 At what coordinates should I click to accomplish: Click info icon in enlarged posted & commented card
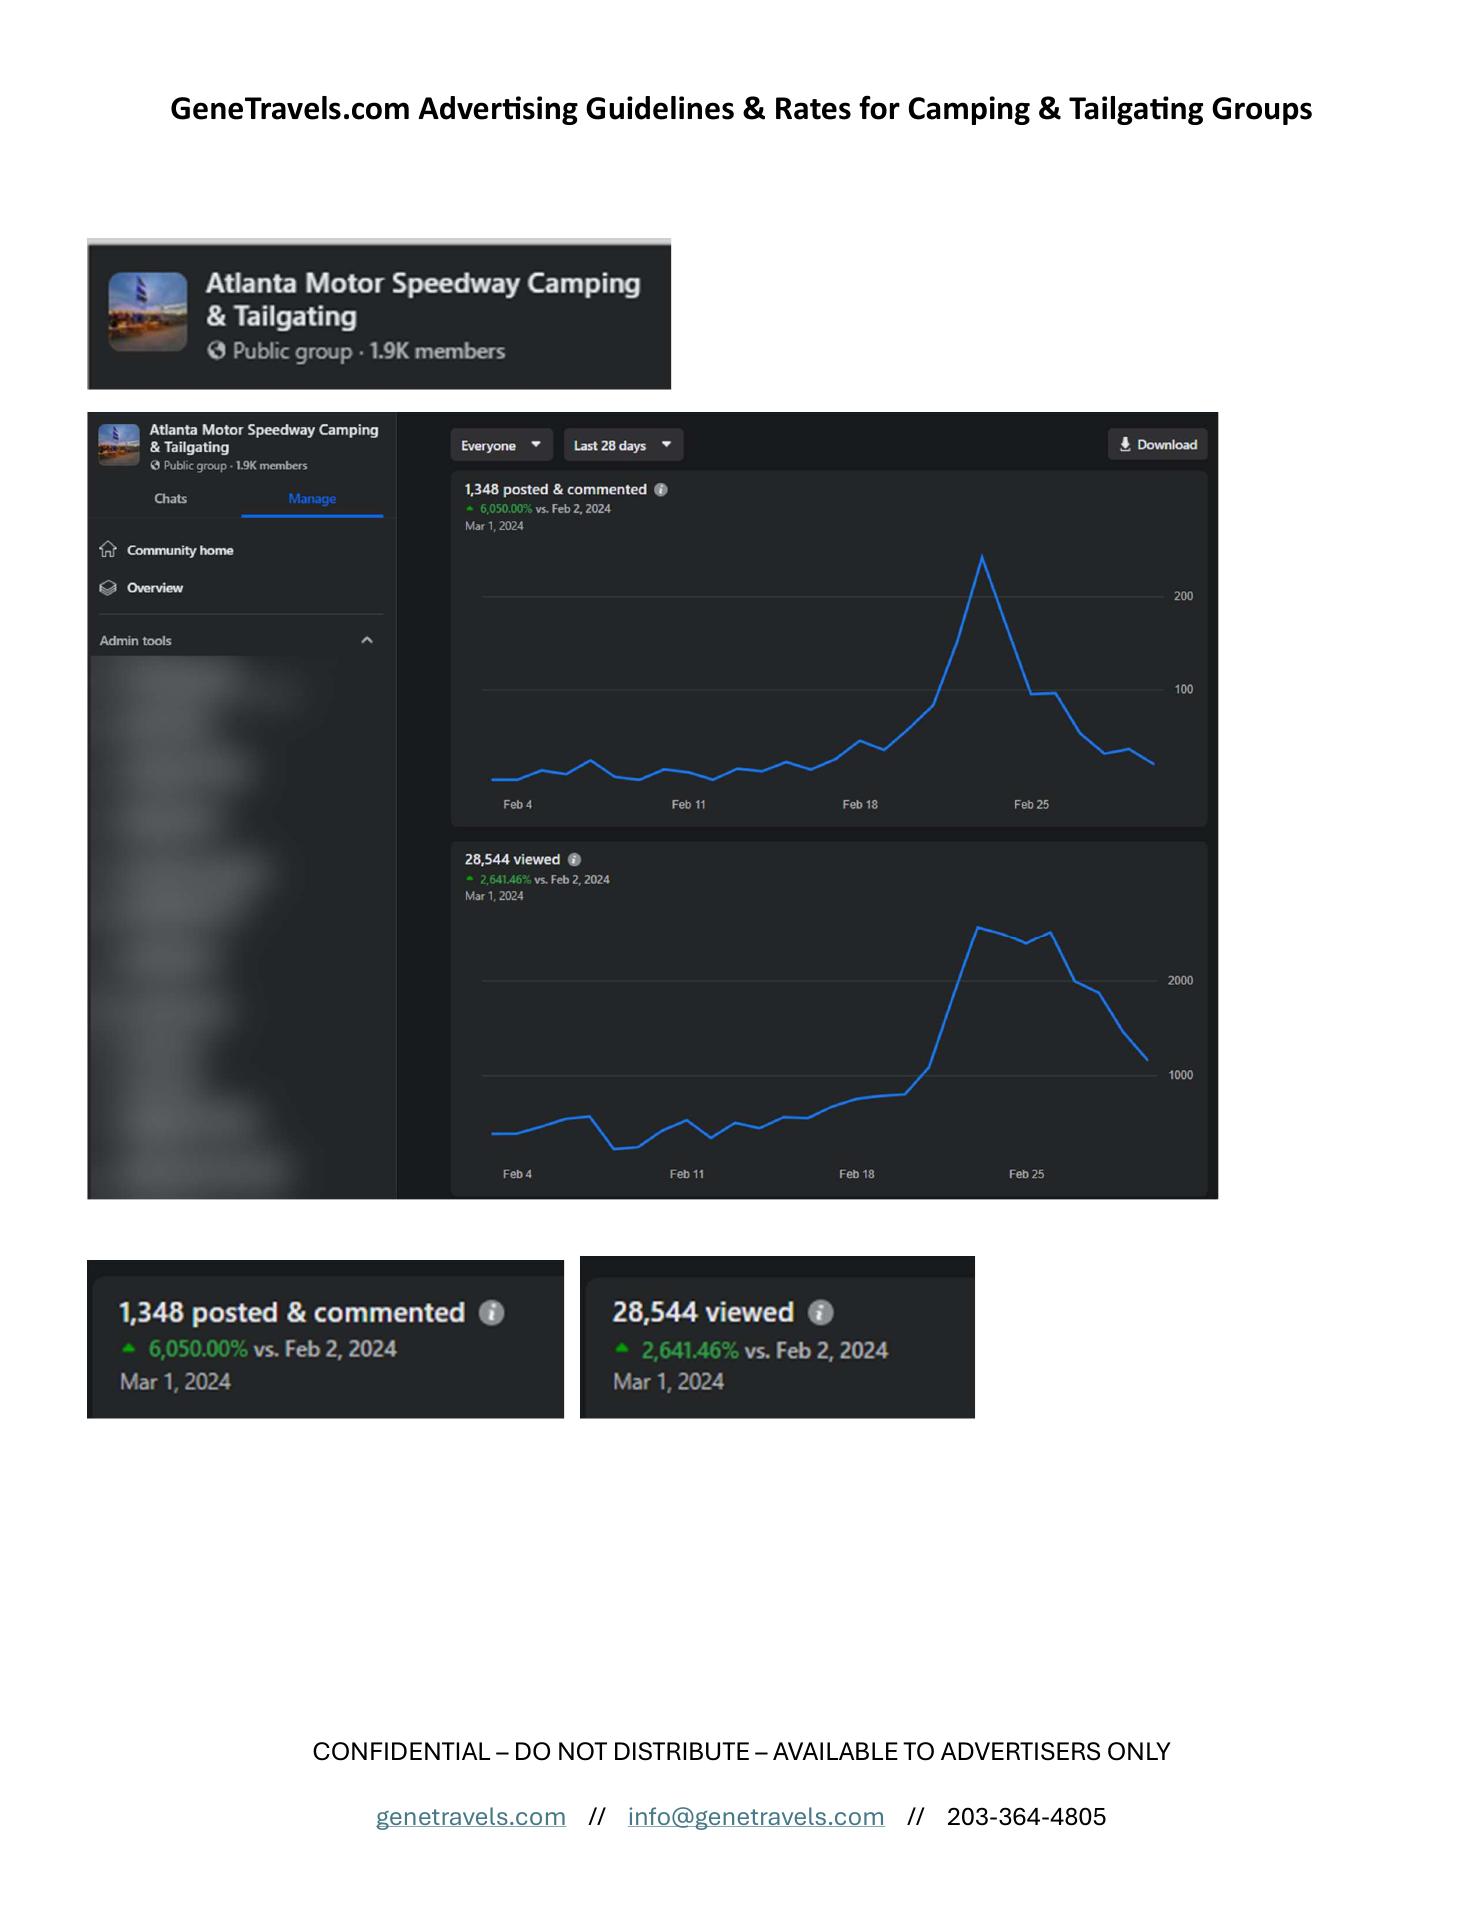click(491, 1313)
